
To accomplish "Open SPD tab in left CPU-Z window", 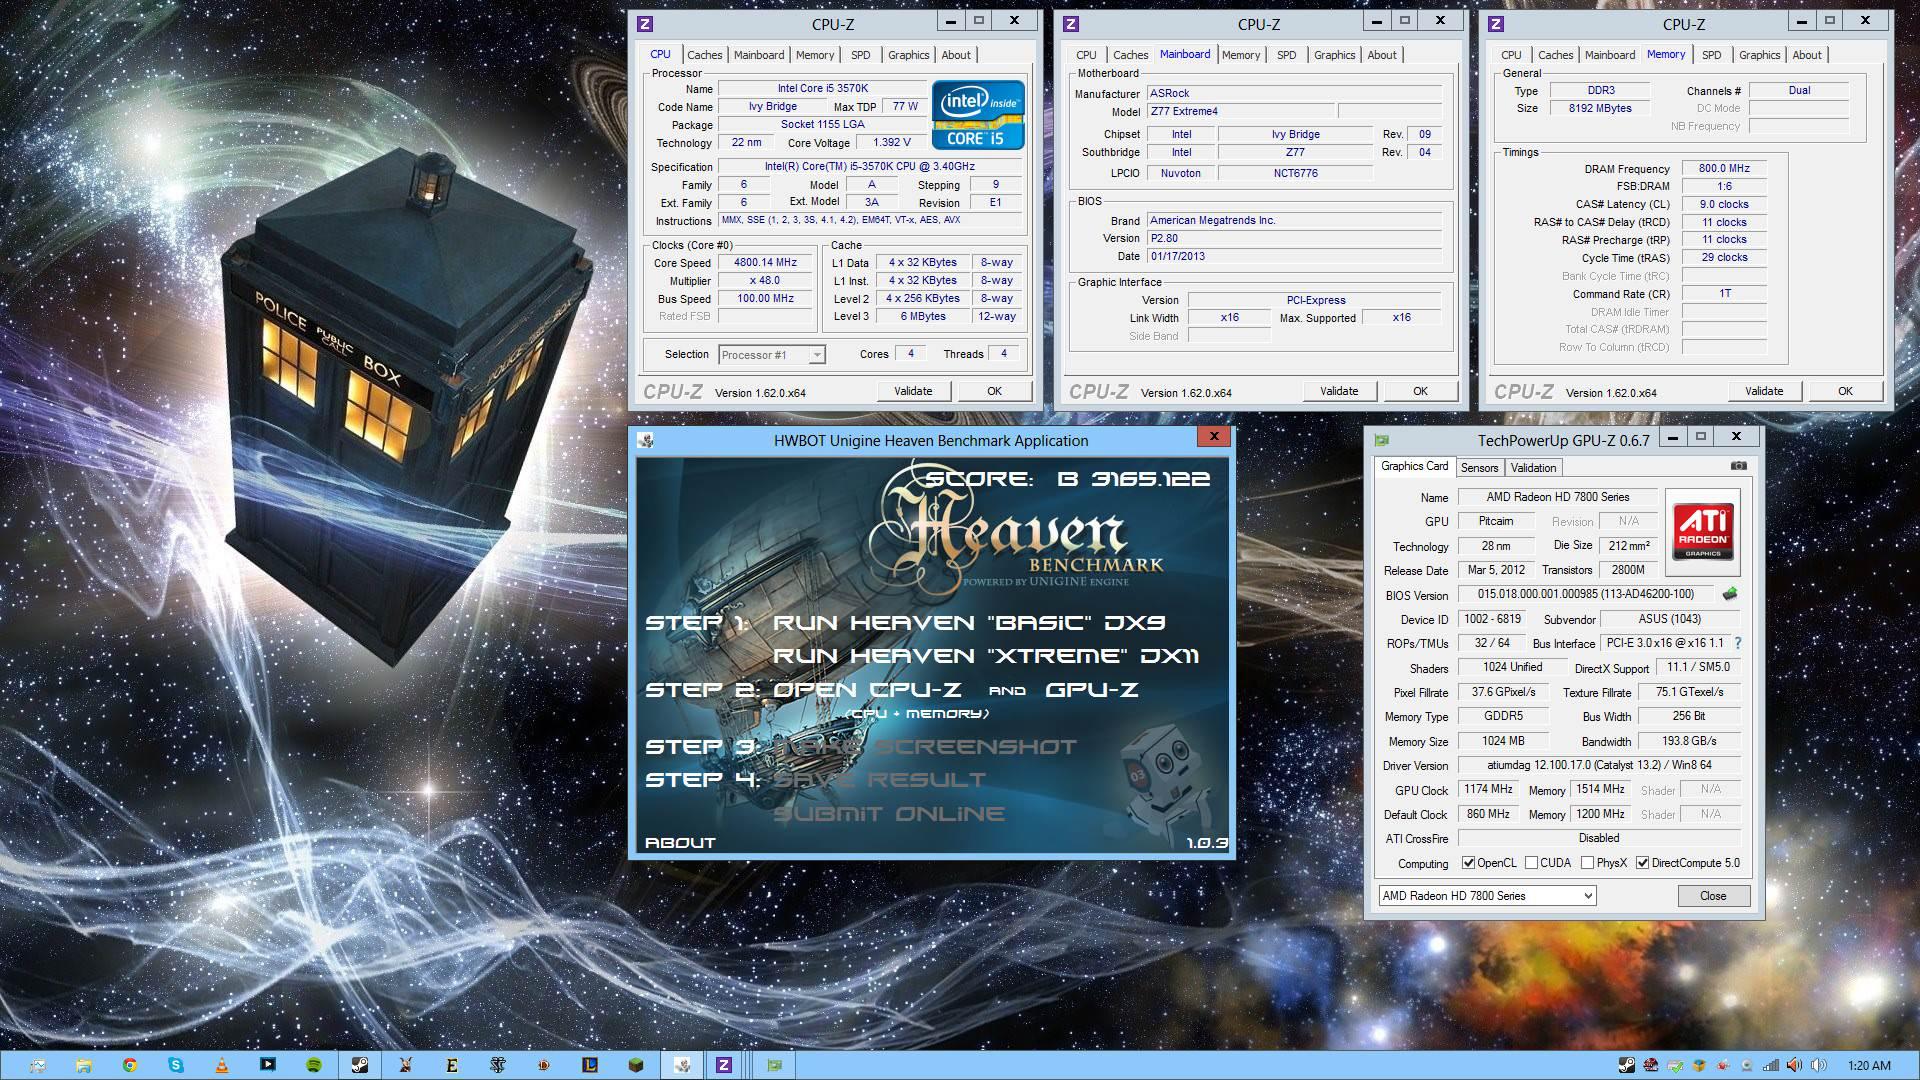I will (x=861, y=55).
